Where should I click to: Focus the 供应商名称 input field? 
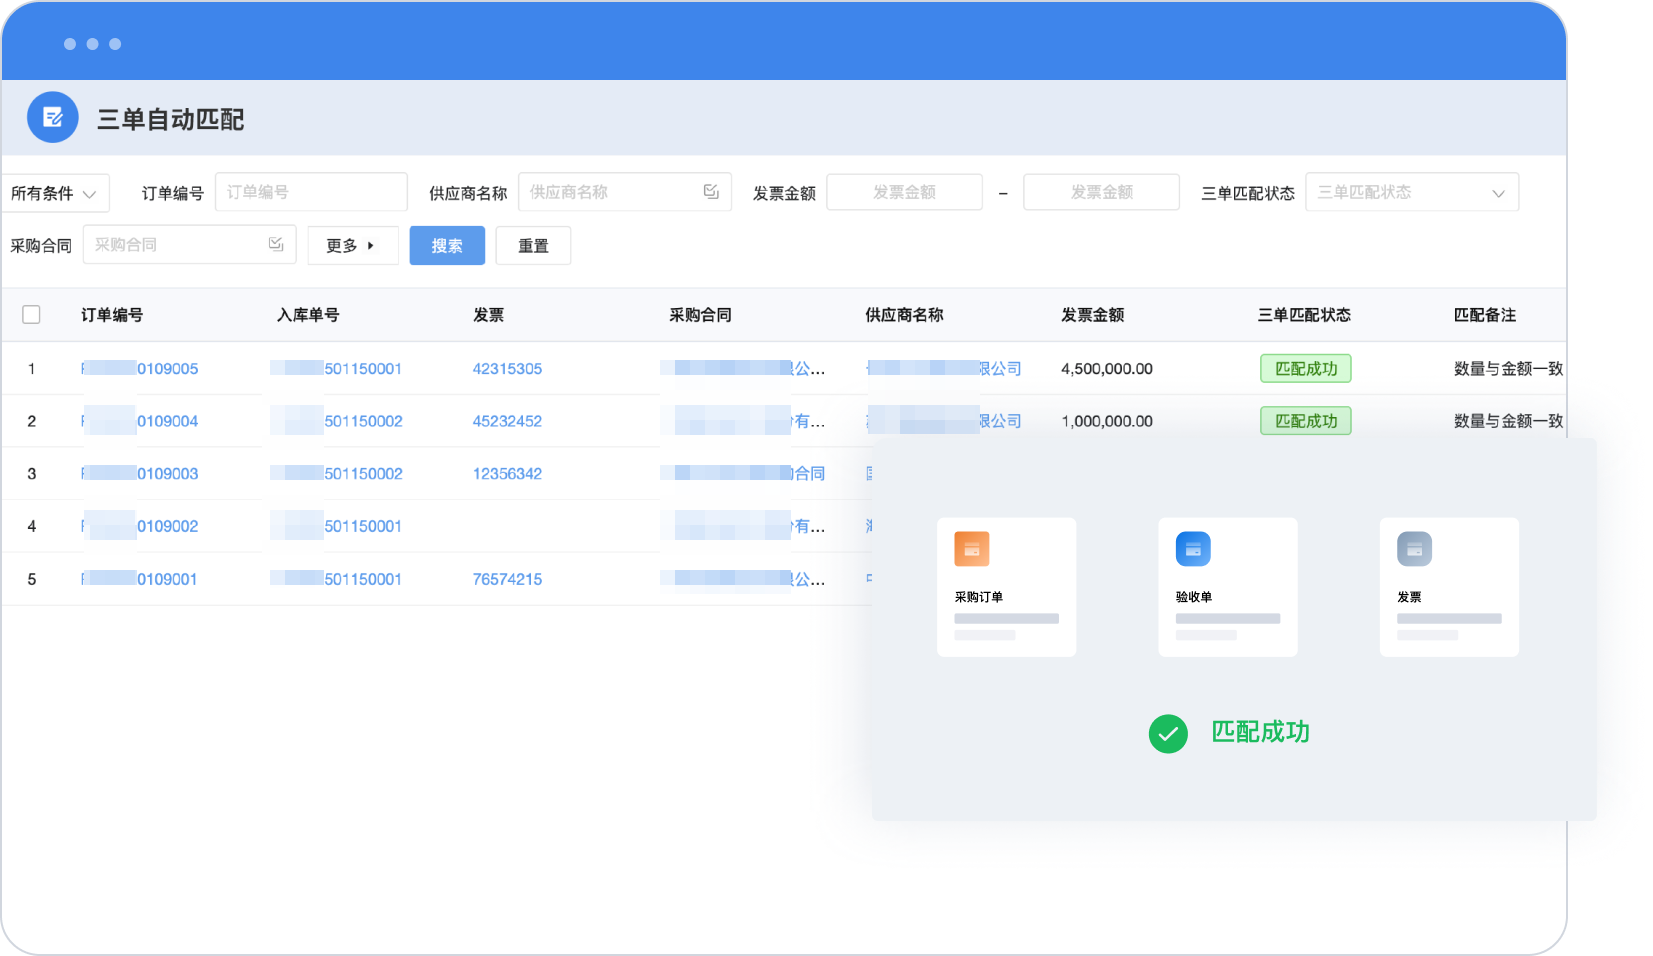tap(625, 192)
